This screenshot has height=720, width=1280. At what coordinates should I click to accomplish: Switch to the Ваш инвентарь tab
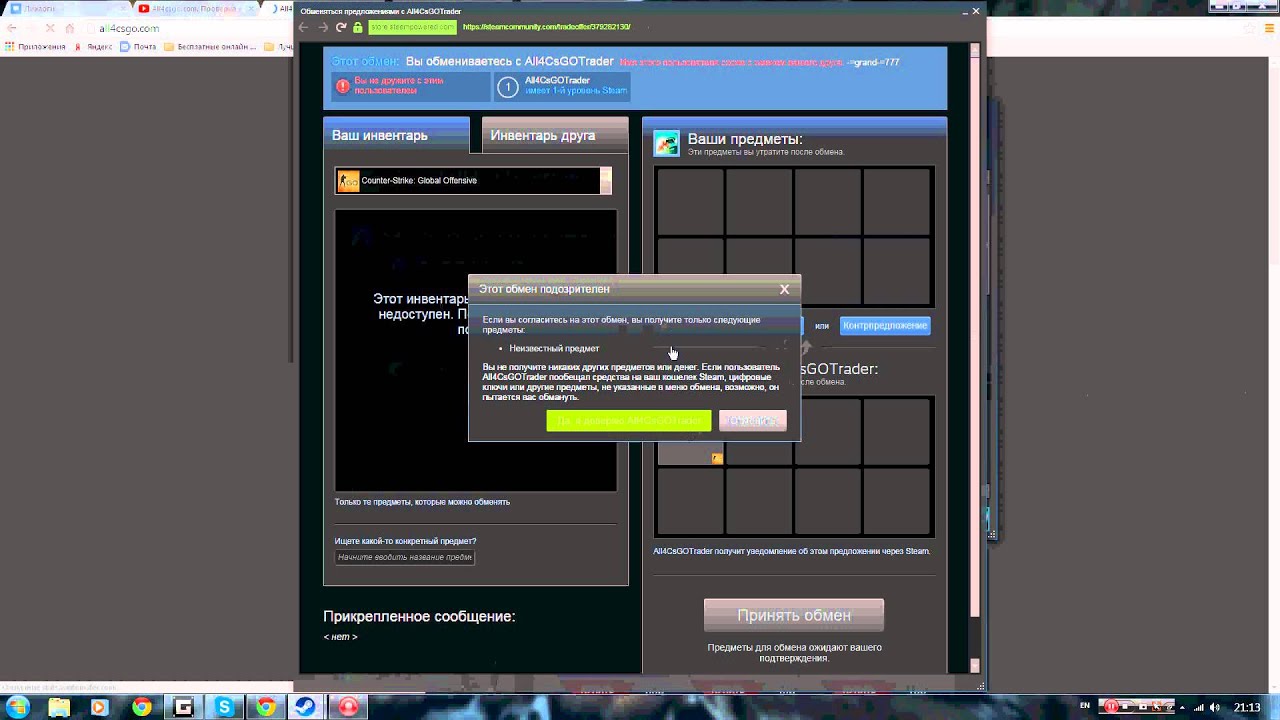(x=396, y=135)
